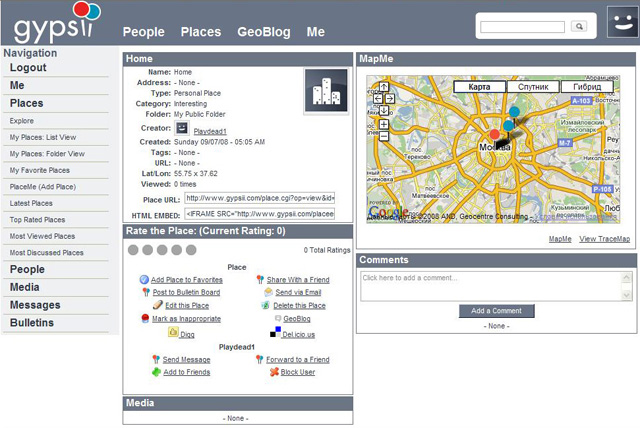Select the Карта map view
Viewport: 640px width, 428px height.
(479, 87)
